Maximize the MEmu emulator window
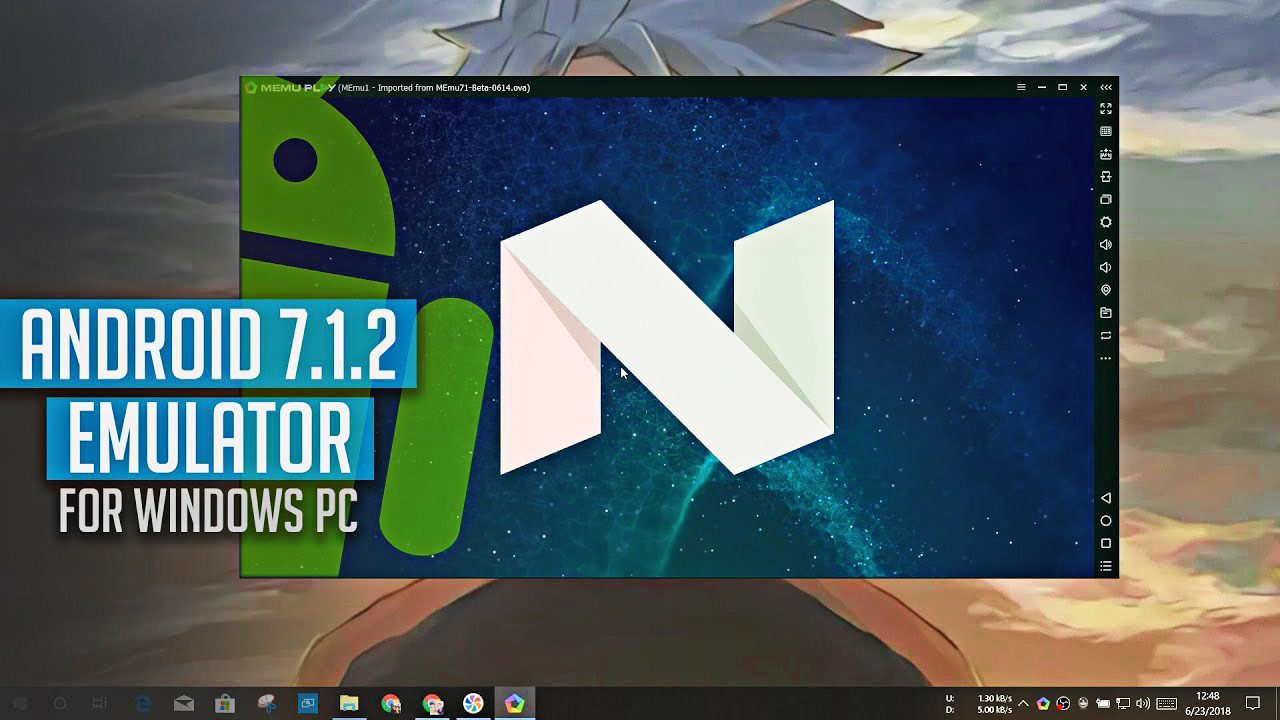This screenshot has width=1280, height=720. click(1062, 87)
